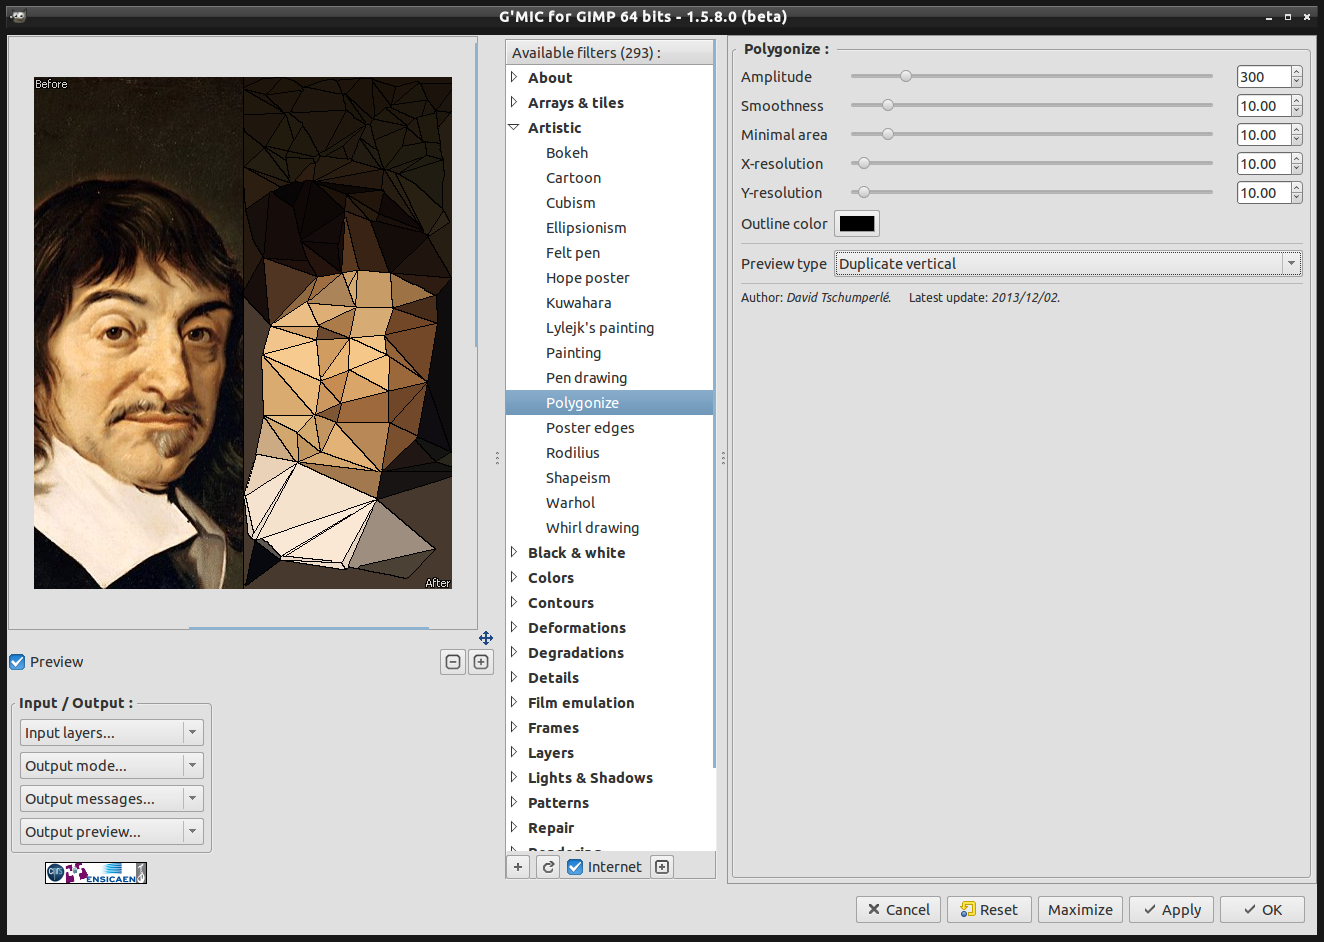Image resolution: width=1324 pixels, height=942 pixels.
Task: Select the Felt pen filter
Action: [x=573, y=253]
